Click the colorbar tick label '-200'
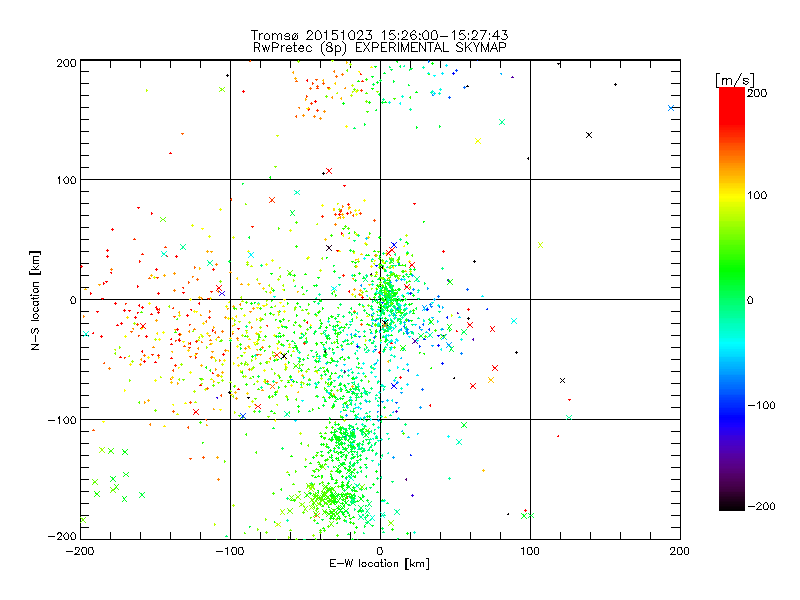 (761, 506)
